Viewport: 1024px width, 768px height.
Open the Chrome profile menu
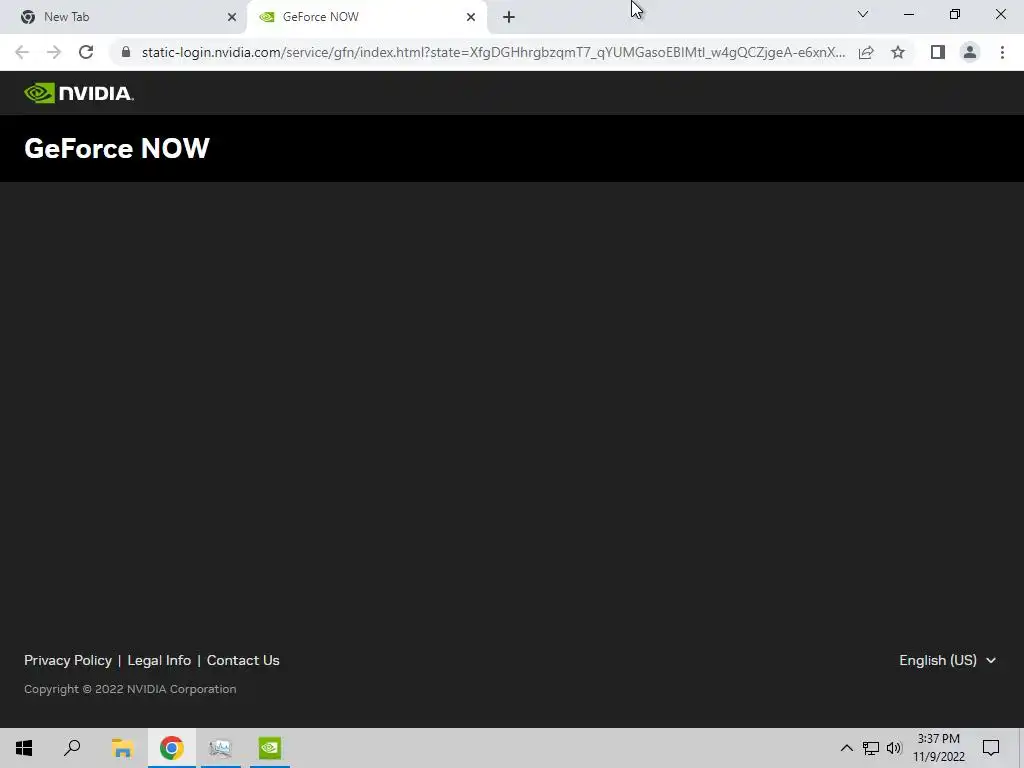pos(970,52)
